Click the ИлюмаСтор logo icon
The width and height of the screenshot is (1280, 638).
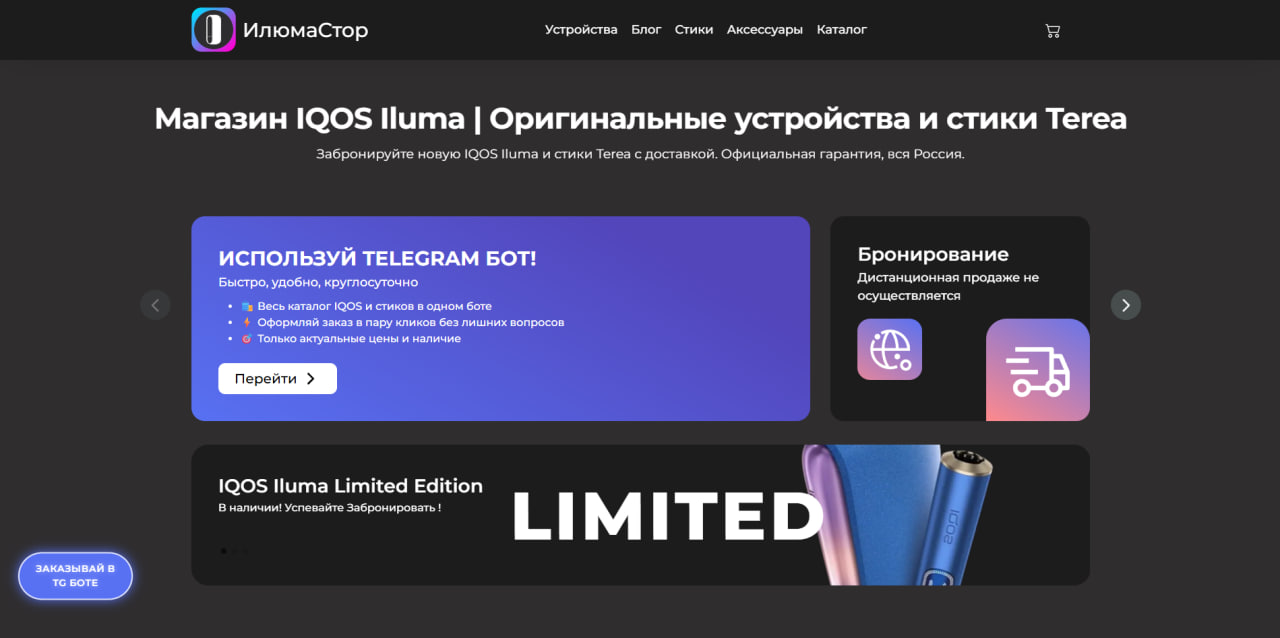pyautogui.click(x=213, y=30)
